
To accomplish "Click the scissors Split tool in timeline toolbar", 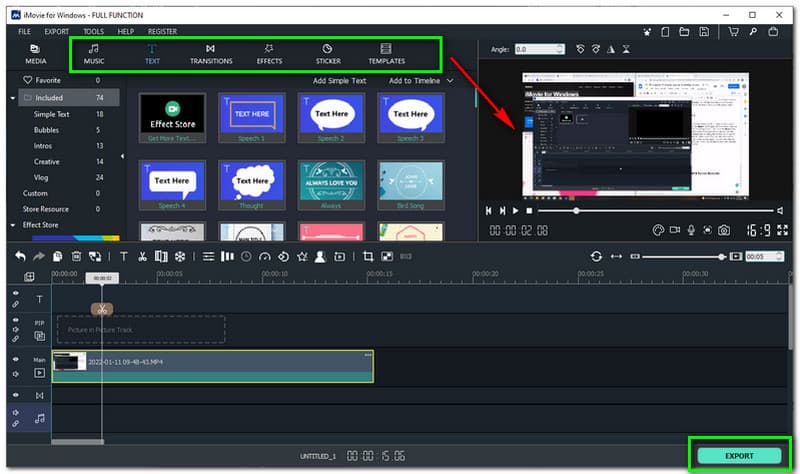I will [x=142, y=257].
